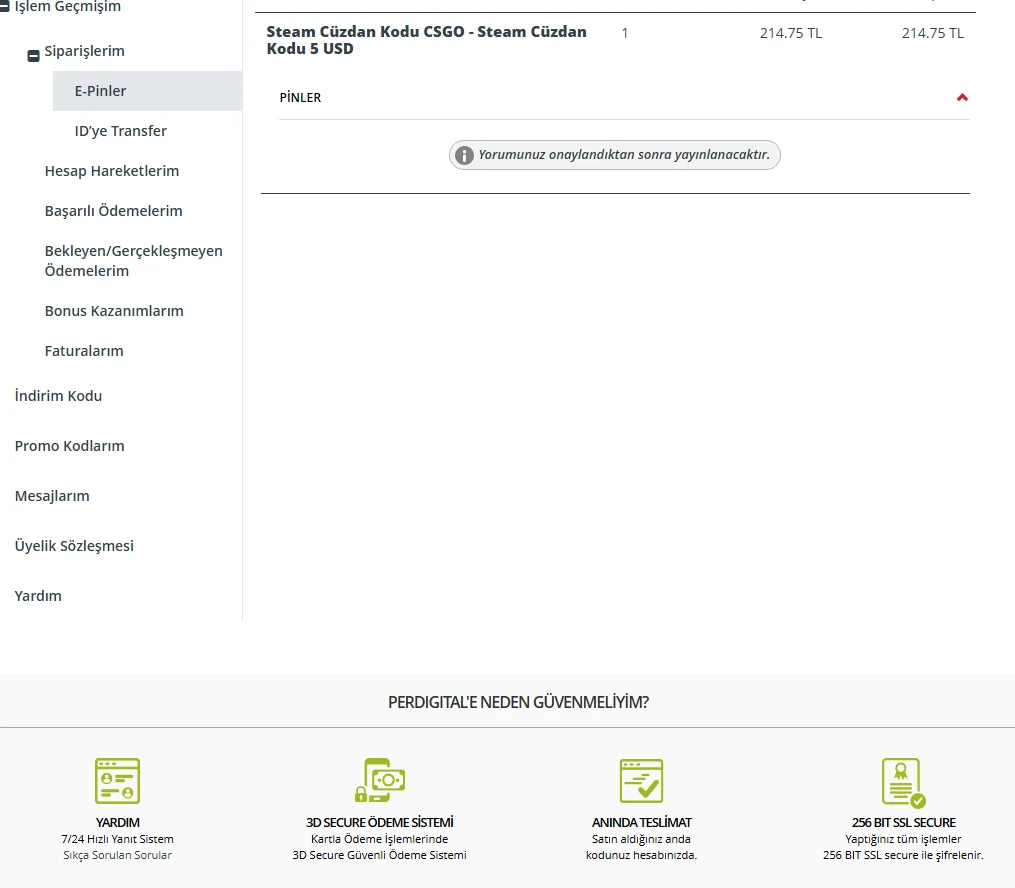Click the info icon in the comment notice
The width and height of the screenshot is (1015, 888).
463,155
